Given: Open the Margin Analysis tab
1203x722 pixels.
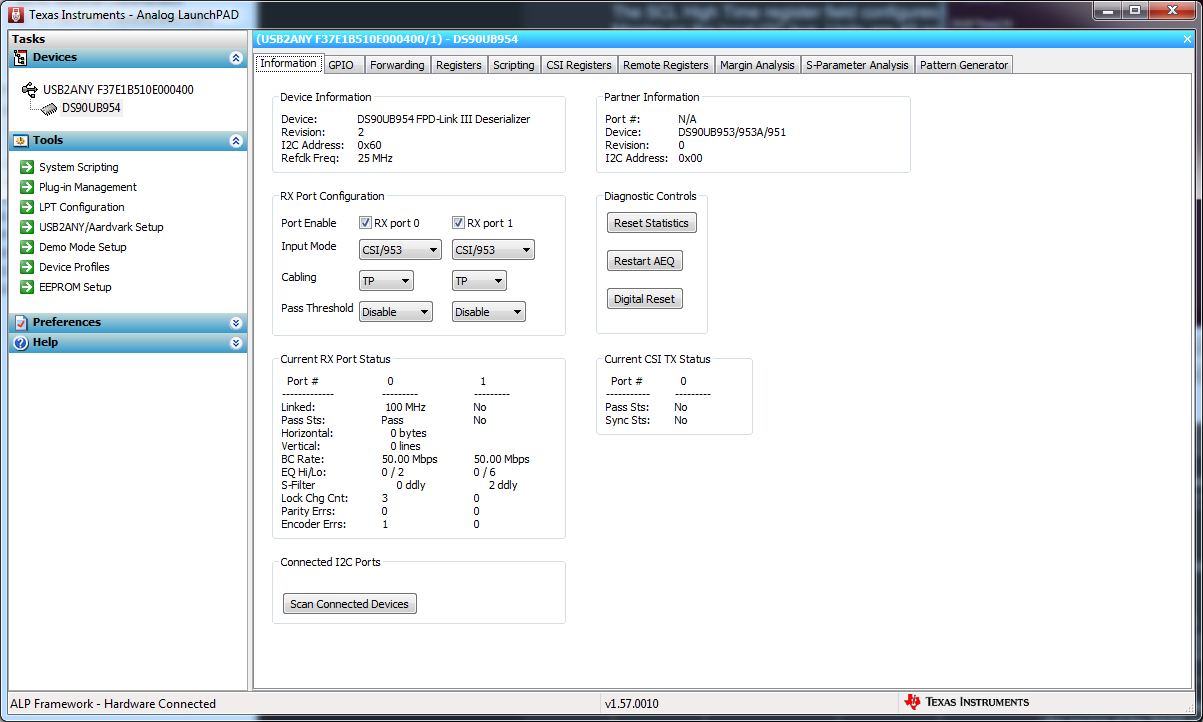Looking at the screenshot, I should point(758,65).
